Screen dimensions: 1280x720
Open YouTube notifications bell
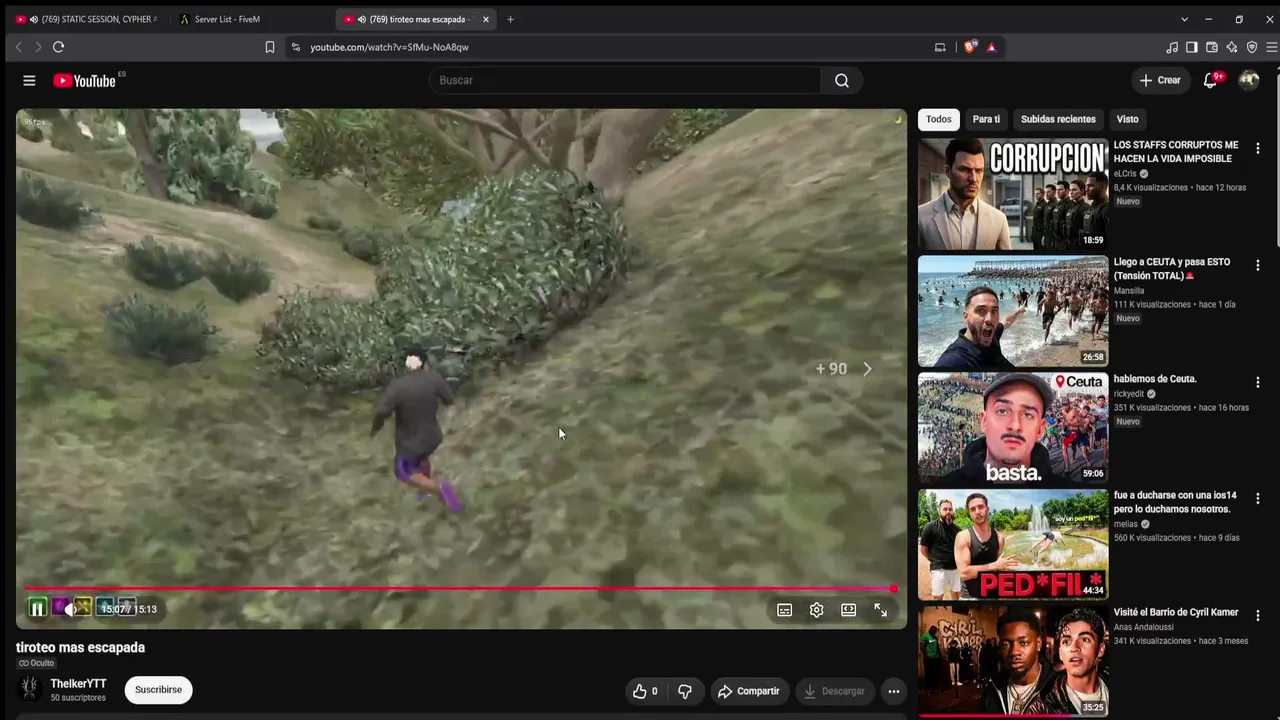tap(1210, 80)
